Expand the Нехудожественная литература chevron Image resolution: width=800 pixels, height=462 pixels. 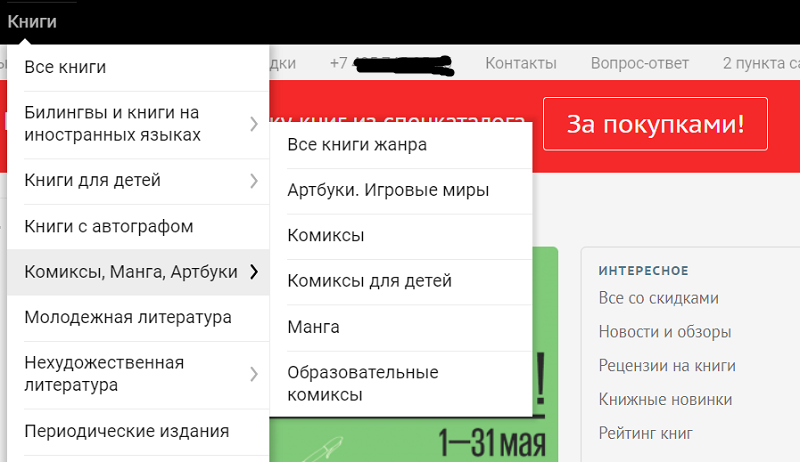tap(253, 374)
